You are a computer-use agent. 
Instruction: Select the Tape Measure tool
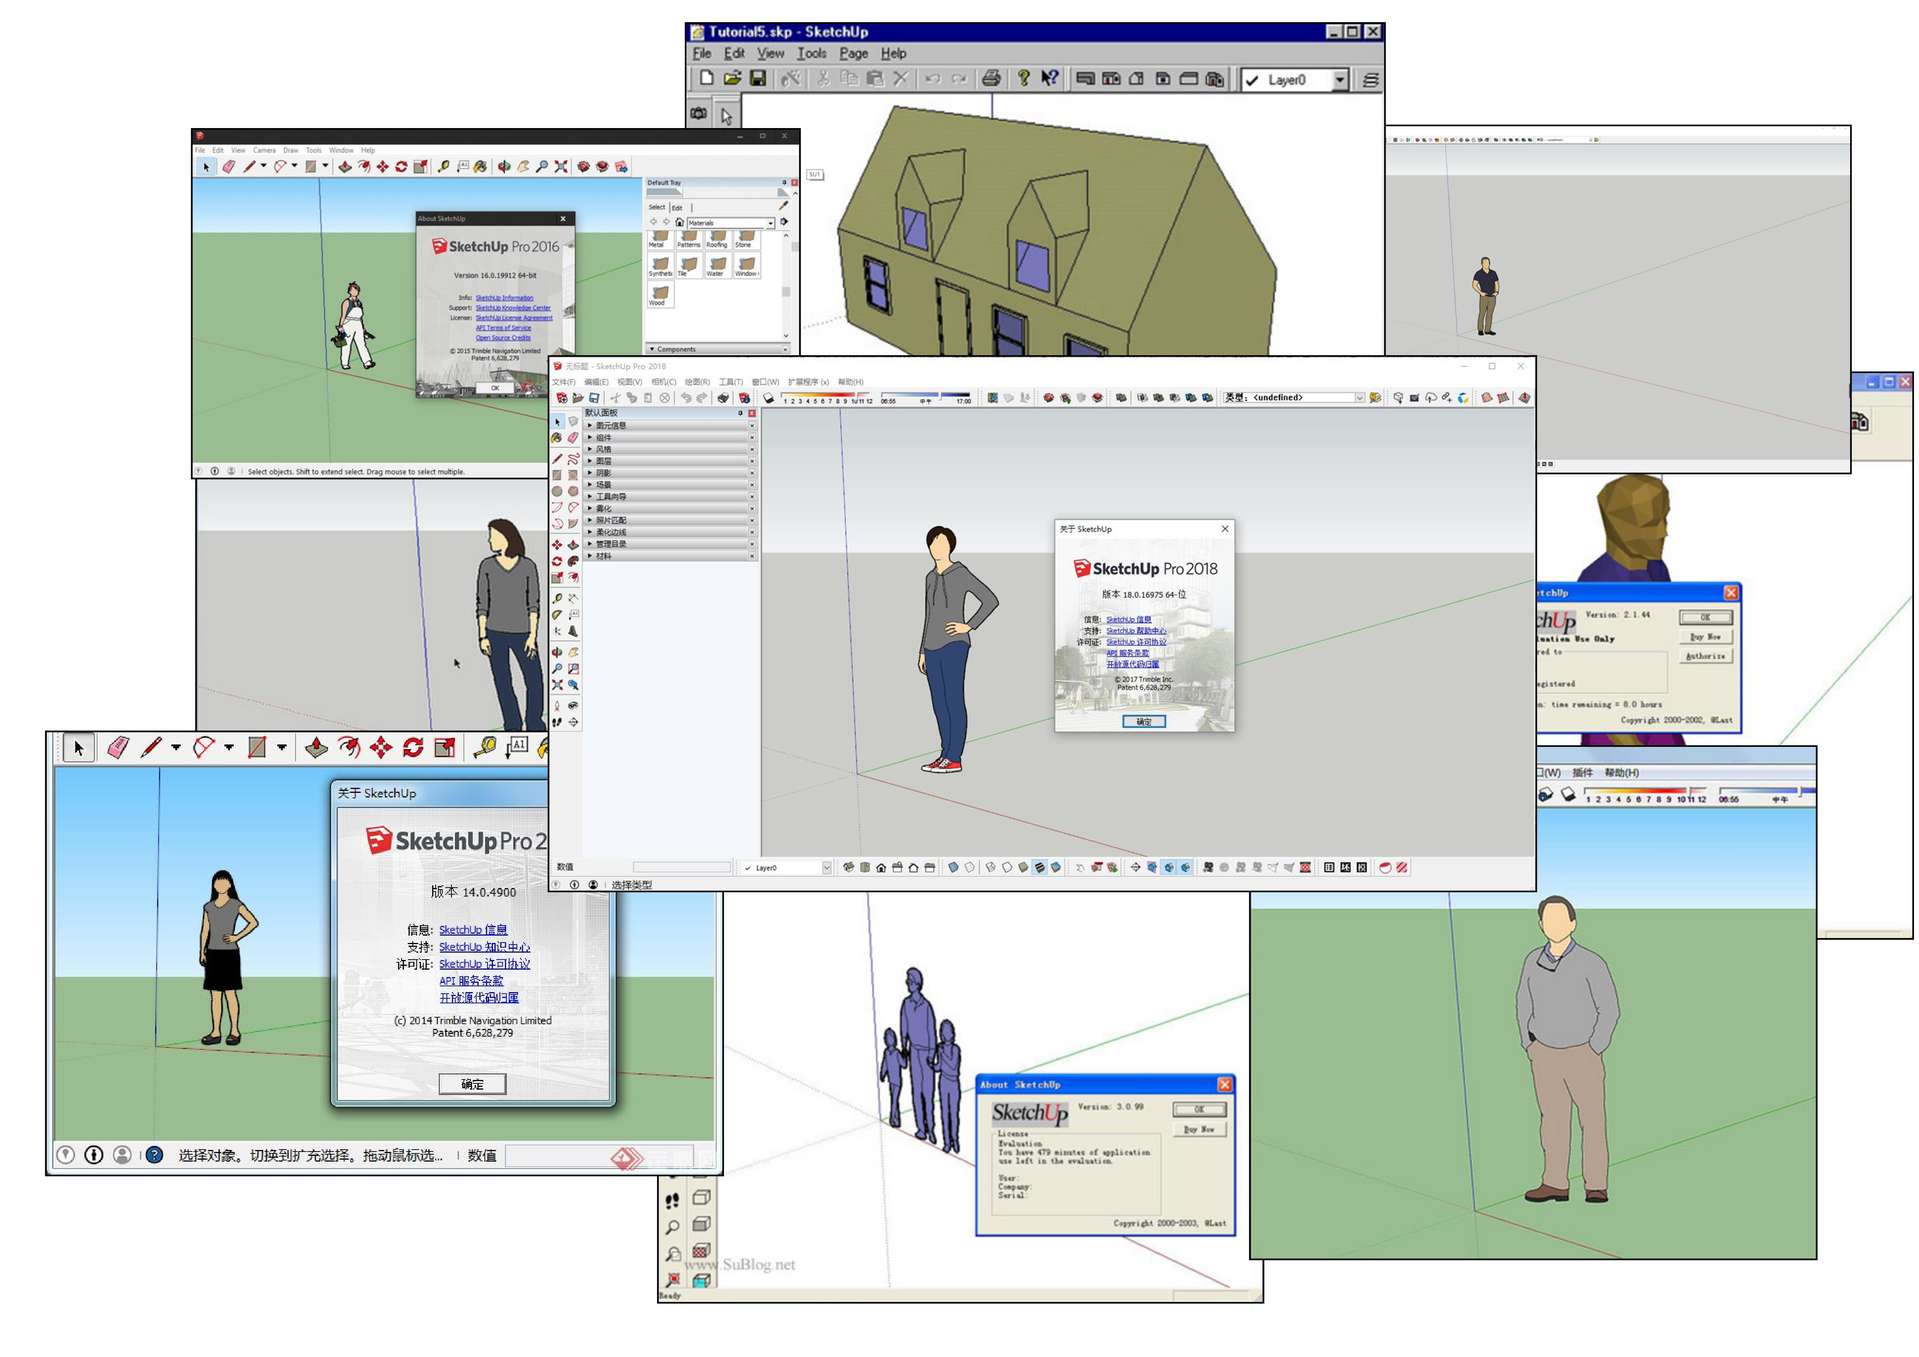click(x=485, y=747)
